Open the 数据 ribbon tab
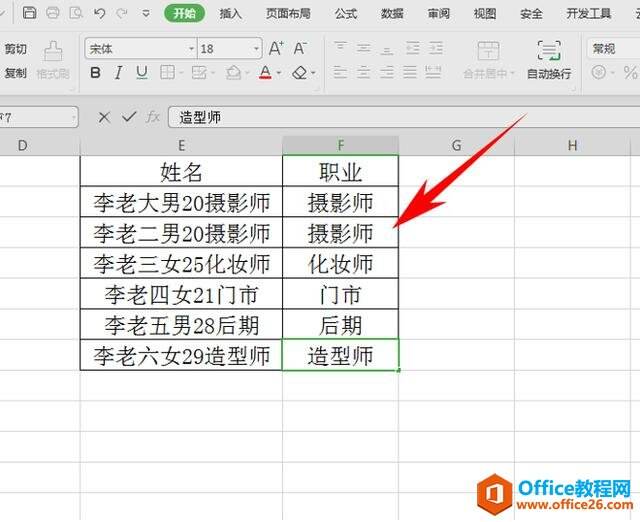Viewport: 640px width, 522px height. (392, 14)
